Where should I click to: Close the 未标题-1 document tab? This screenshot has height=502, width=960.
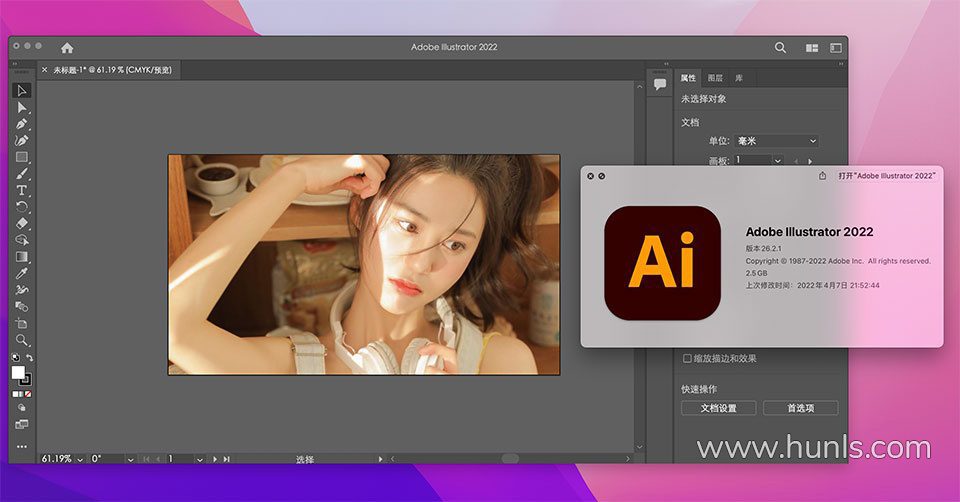[x=44, y=70]
